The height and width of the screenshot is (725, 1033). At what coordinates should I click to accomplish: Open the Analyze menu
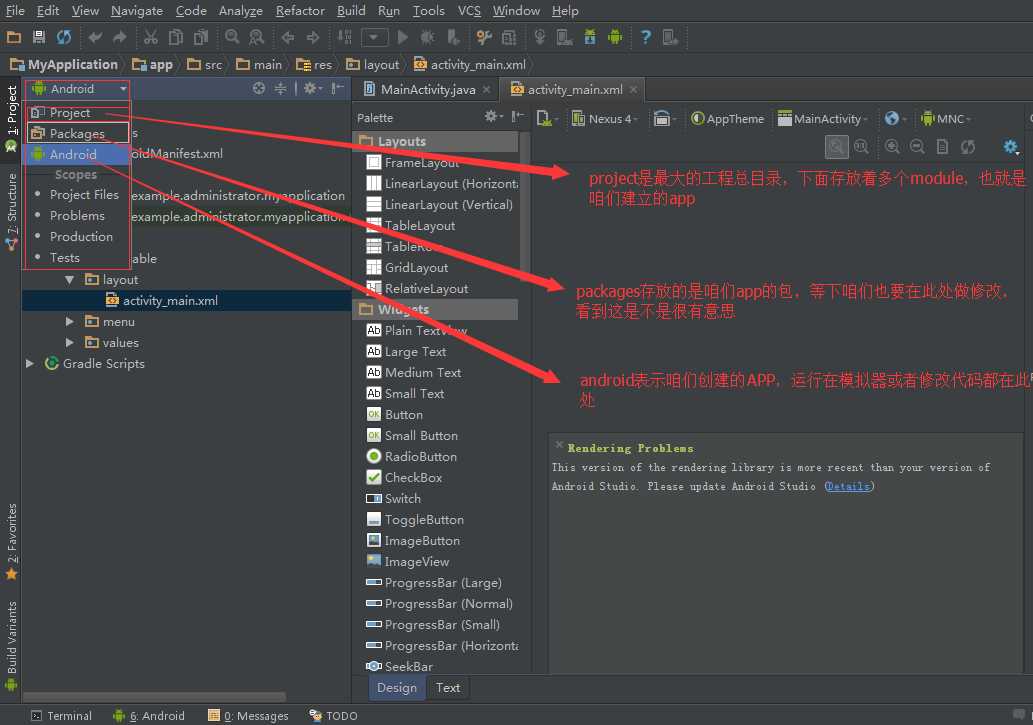[x=240, y=11]
